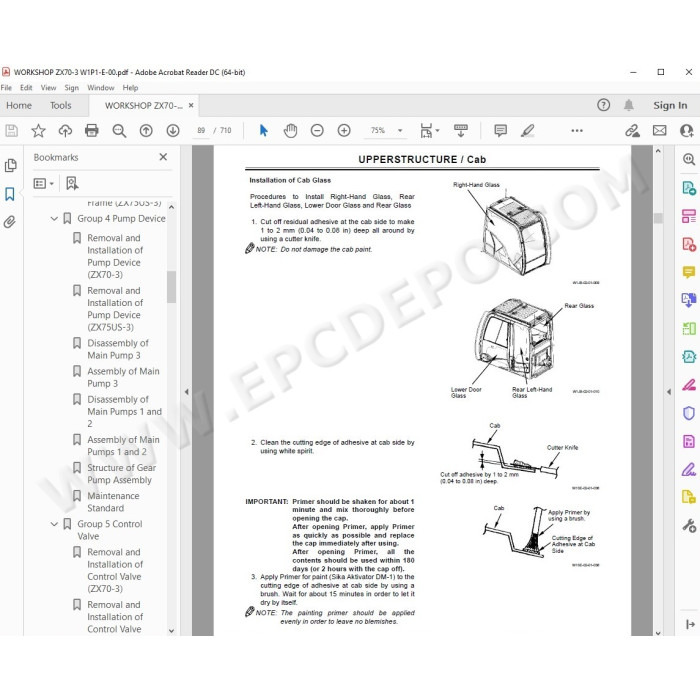The height and width of the screenshot is (700, 700).
Task: Open bookmark options dropdown
Action: [x=44, y=183]
